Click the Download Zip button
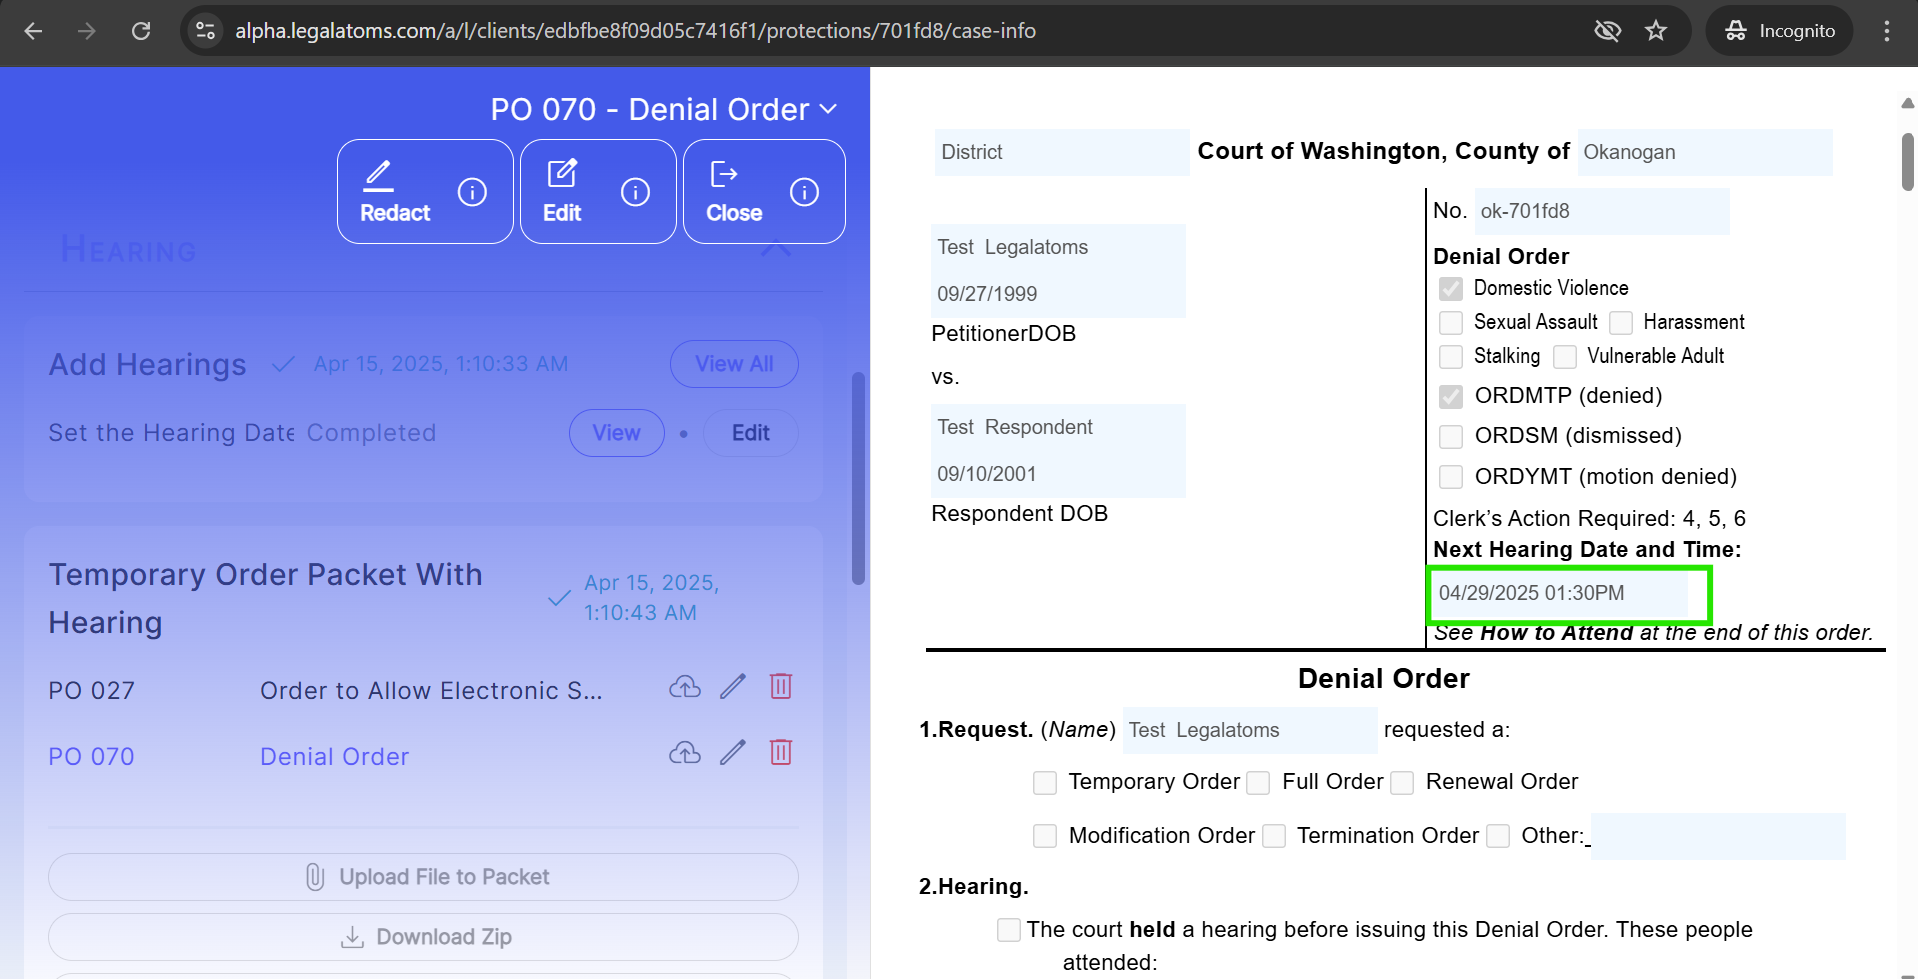The image size is (1918, 979). point(423,937)
